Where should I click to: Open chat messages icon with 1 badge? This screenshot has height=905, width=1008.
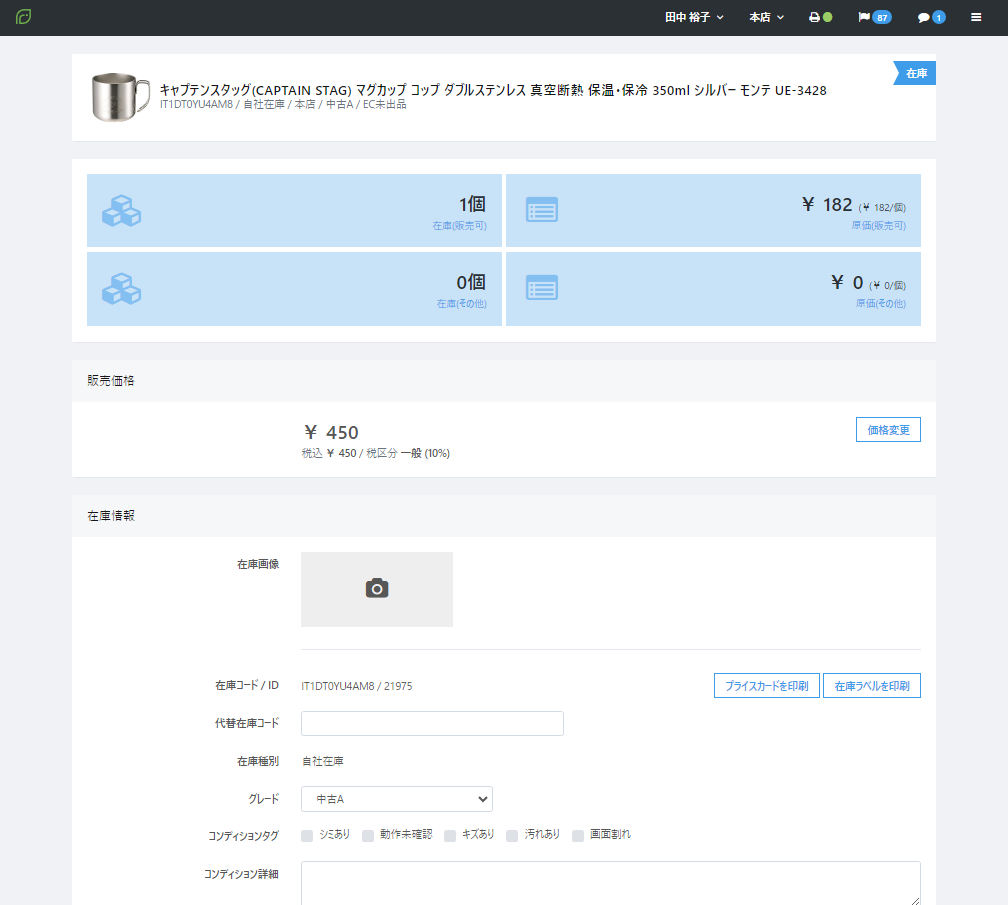click(x=931, y=17)
